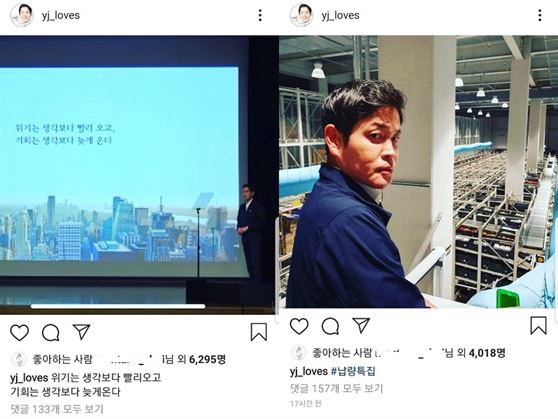Open the warehouse selfie photo
The image size is (558, 419).
[418, 172]
